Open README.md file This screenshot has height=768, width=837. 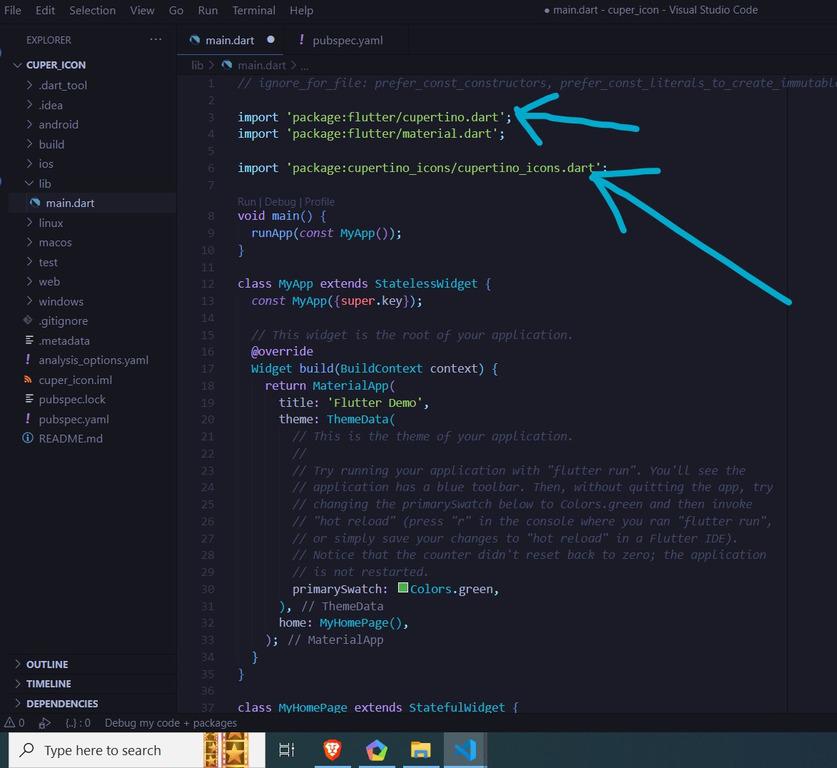pos(70,439)
